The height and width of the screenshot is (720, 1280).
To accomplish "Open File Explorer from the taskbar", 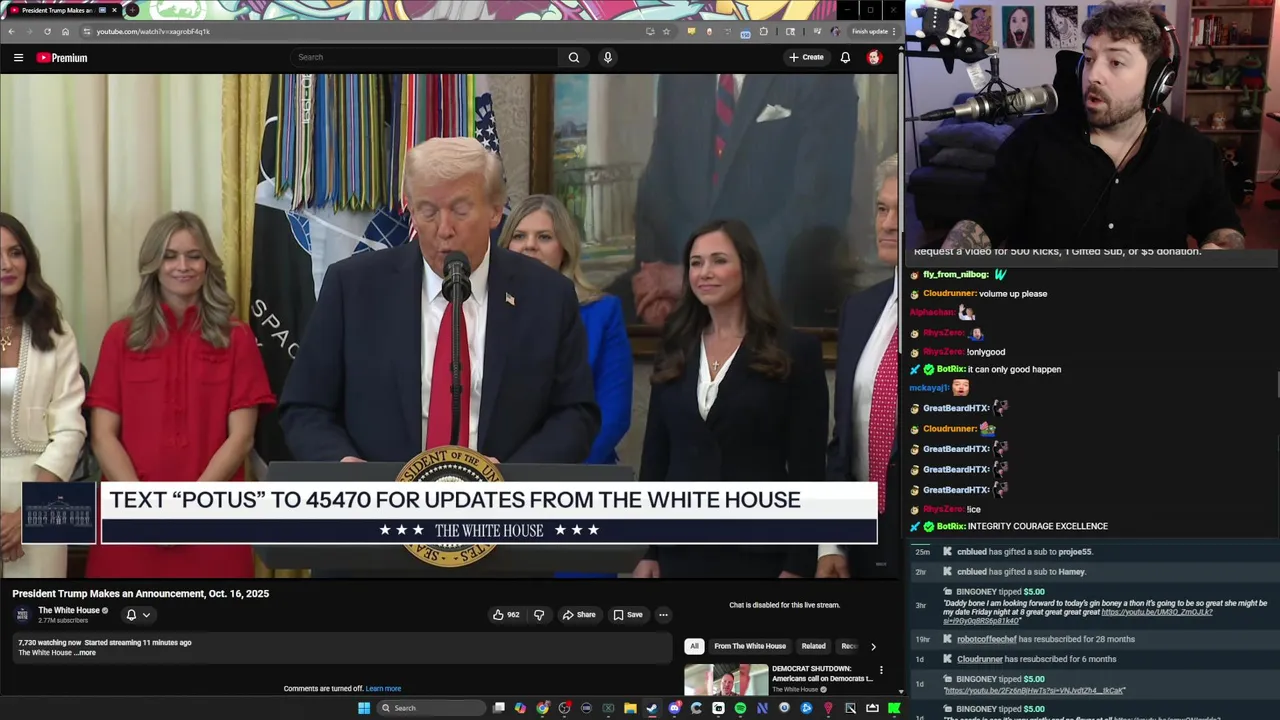I will click(x=630, y=708).
